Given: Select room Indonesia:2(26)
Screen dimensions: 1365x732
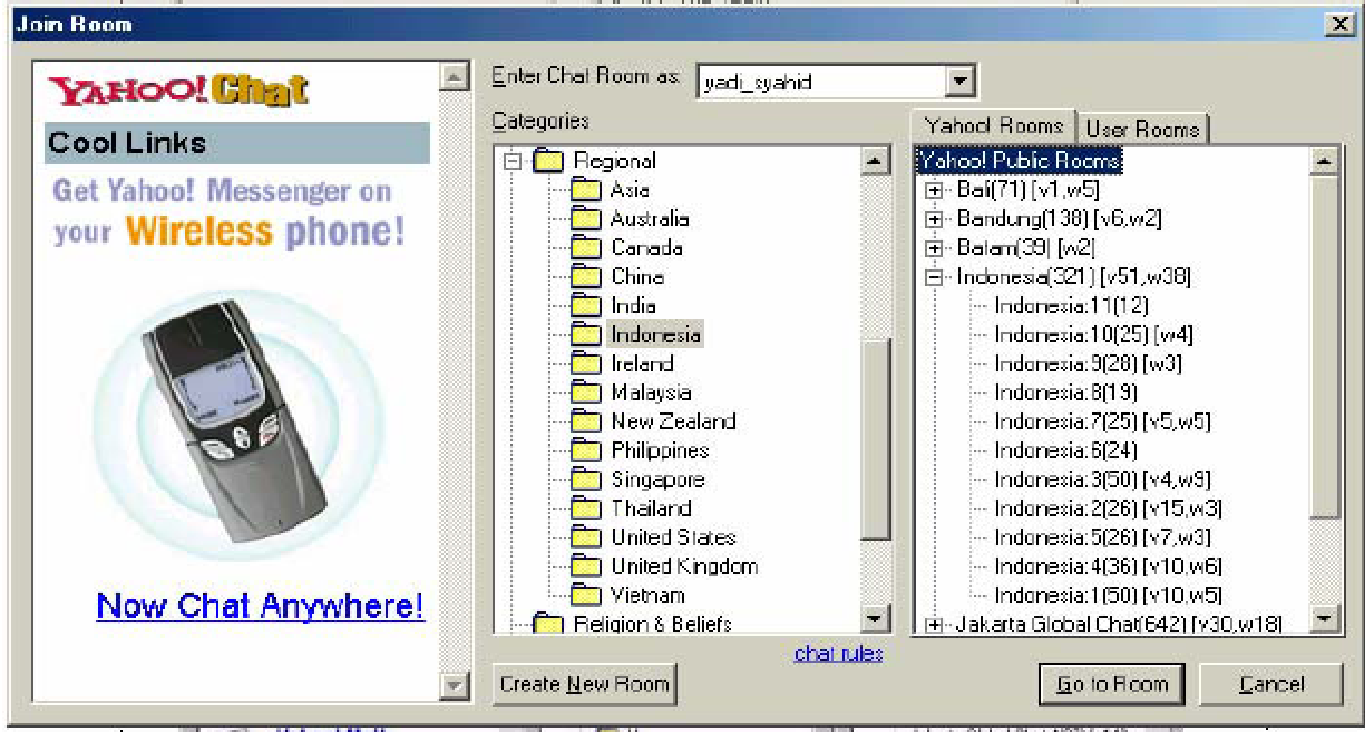Looking at the screenshot, I should click(x=1108, y=508).
